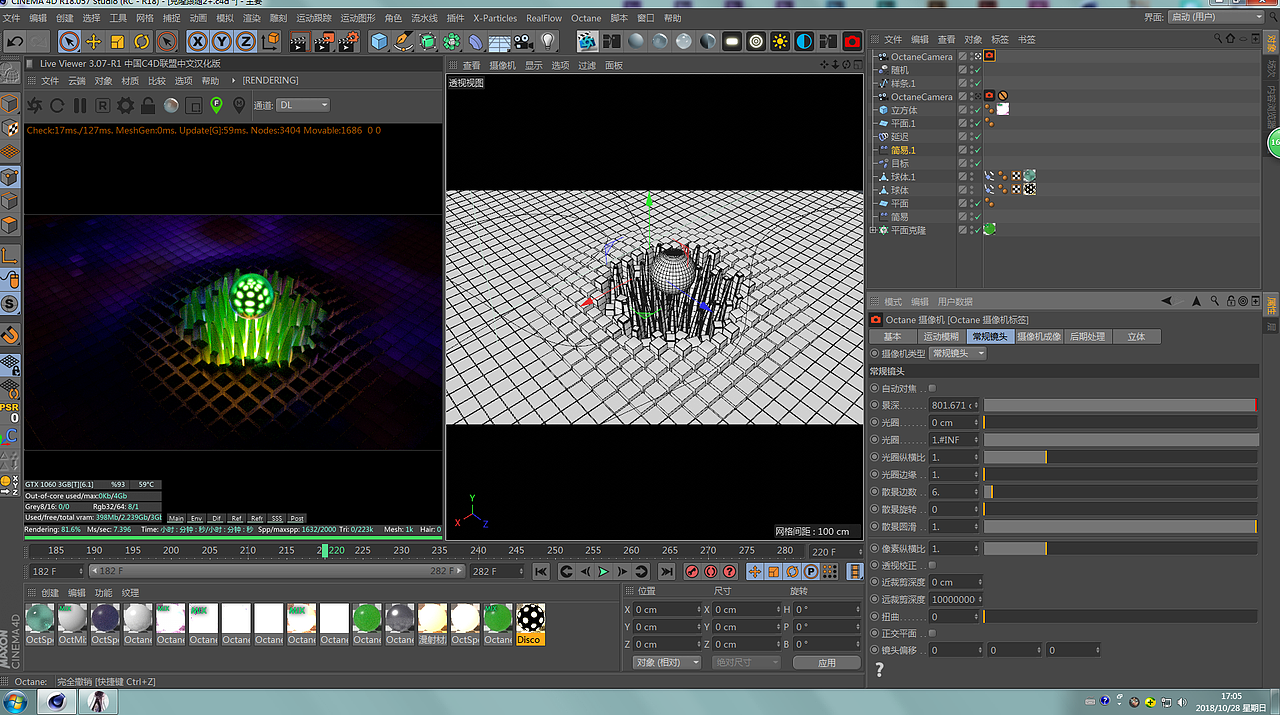Image resolution: width=1280 pixels, height=715 pixels.
Task: Pause the Live Viewer render
Action: pos(80,105)
